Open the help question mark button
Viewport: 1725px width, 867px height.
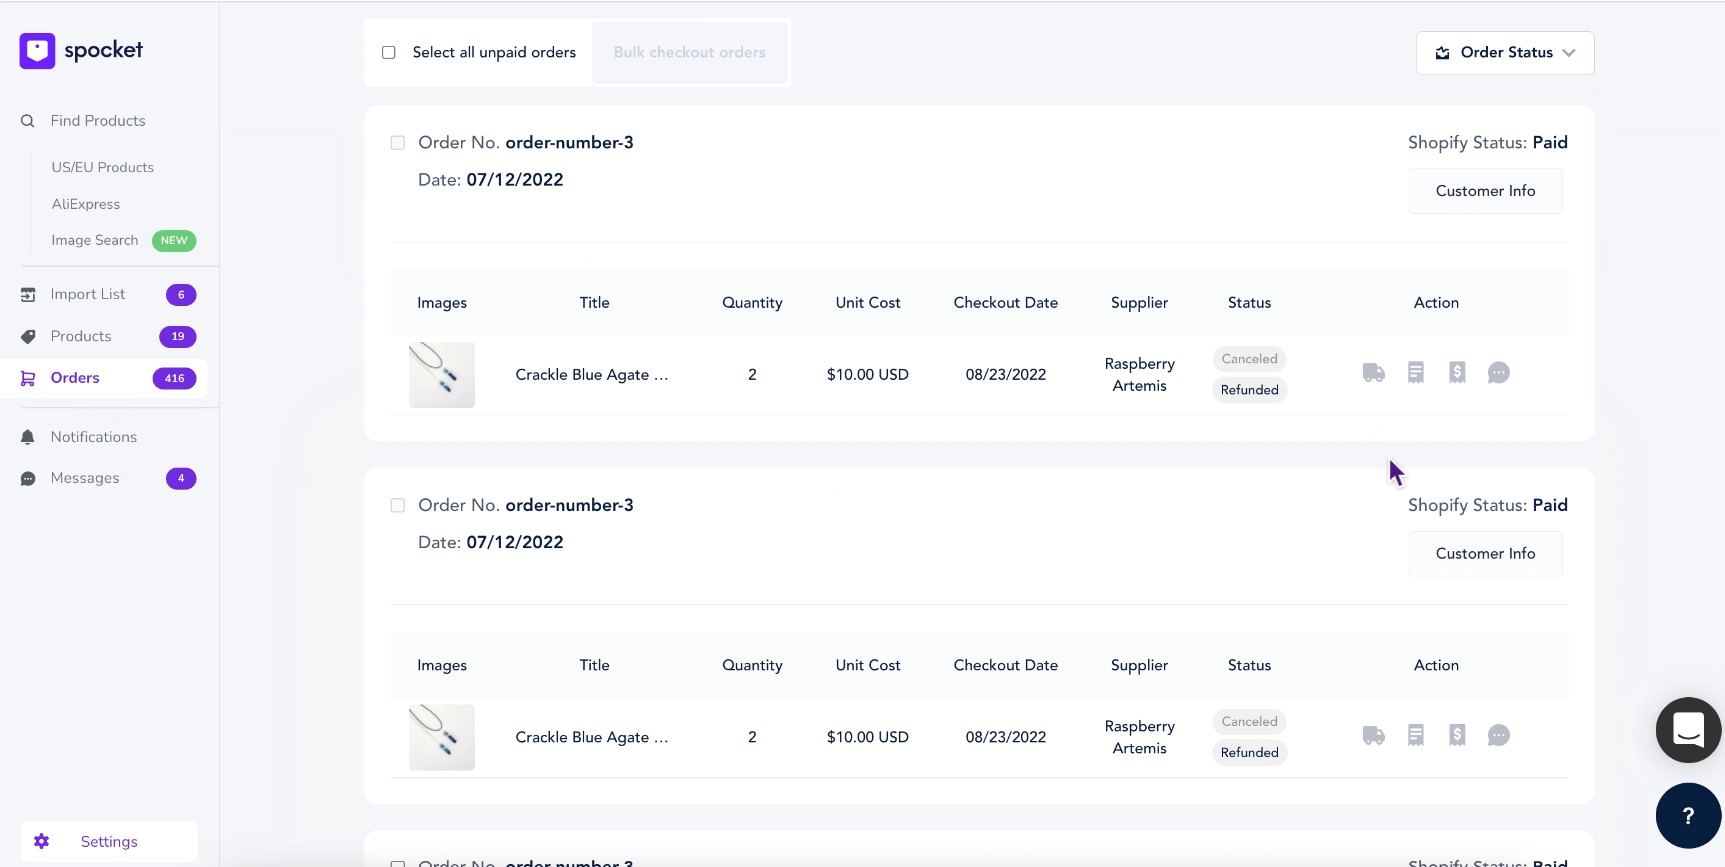1689,816
